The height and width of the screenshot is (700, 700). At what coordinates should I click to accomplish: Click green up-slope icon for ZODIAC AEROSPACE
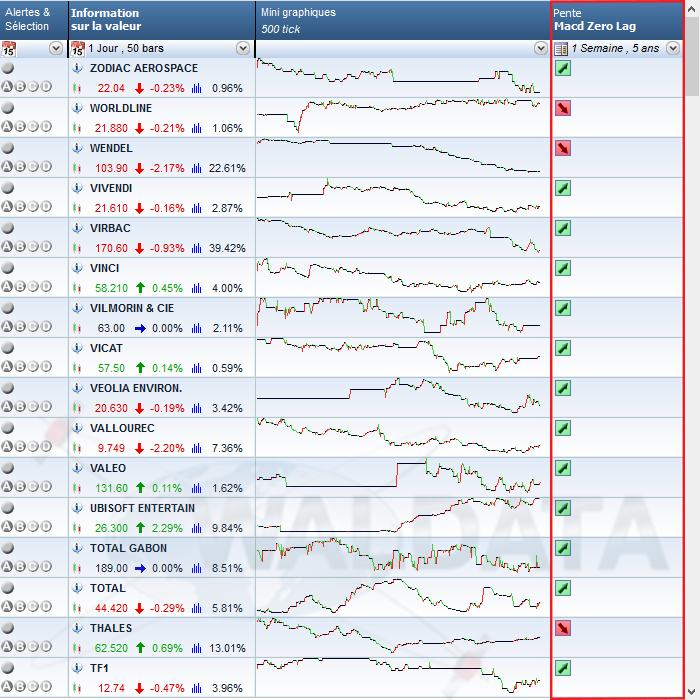[x=563, y=68]
